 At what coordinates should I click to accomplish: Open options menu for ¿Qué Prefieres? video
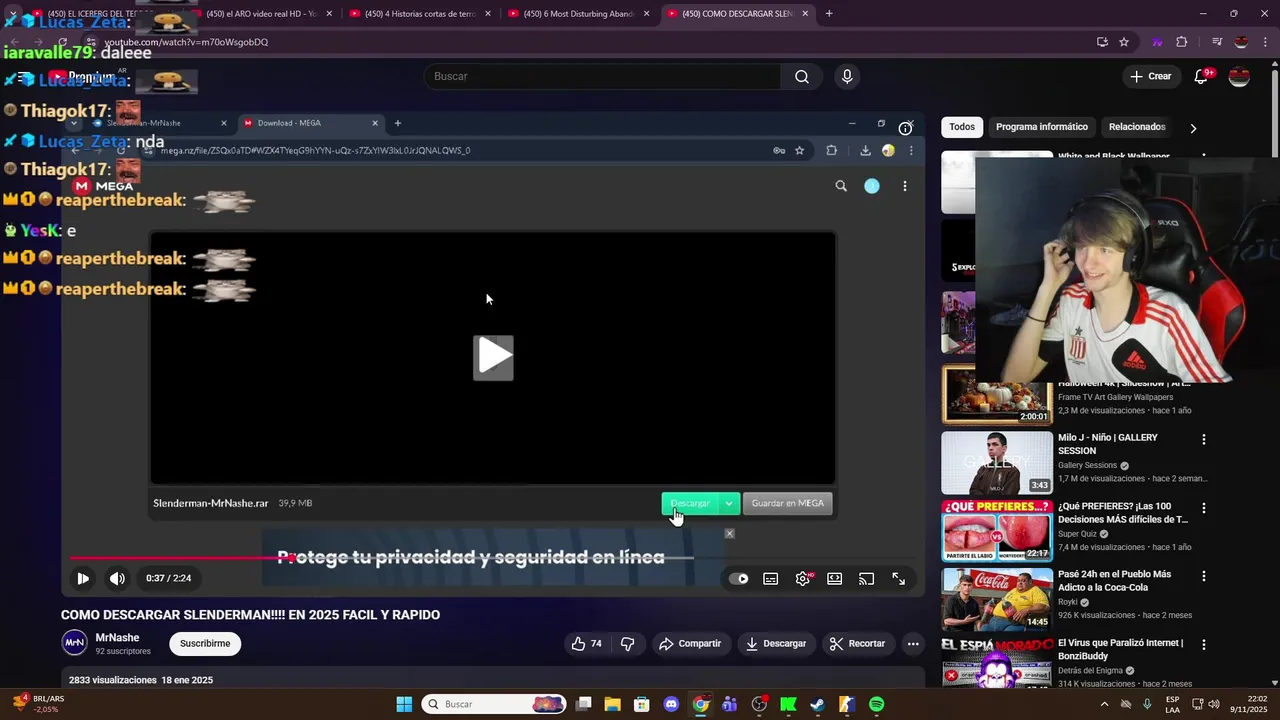click(1203, 508)
